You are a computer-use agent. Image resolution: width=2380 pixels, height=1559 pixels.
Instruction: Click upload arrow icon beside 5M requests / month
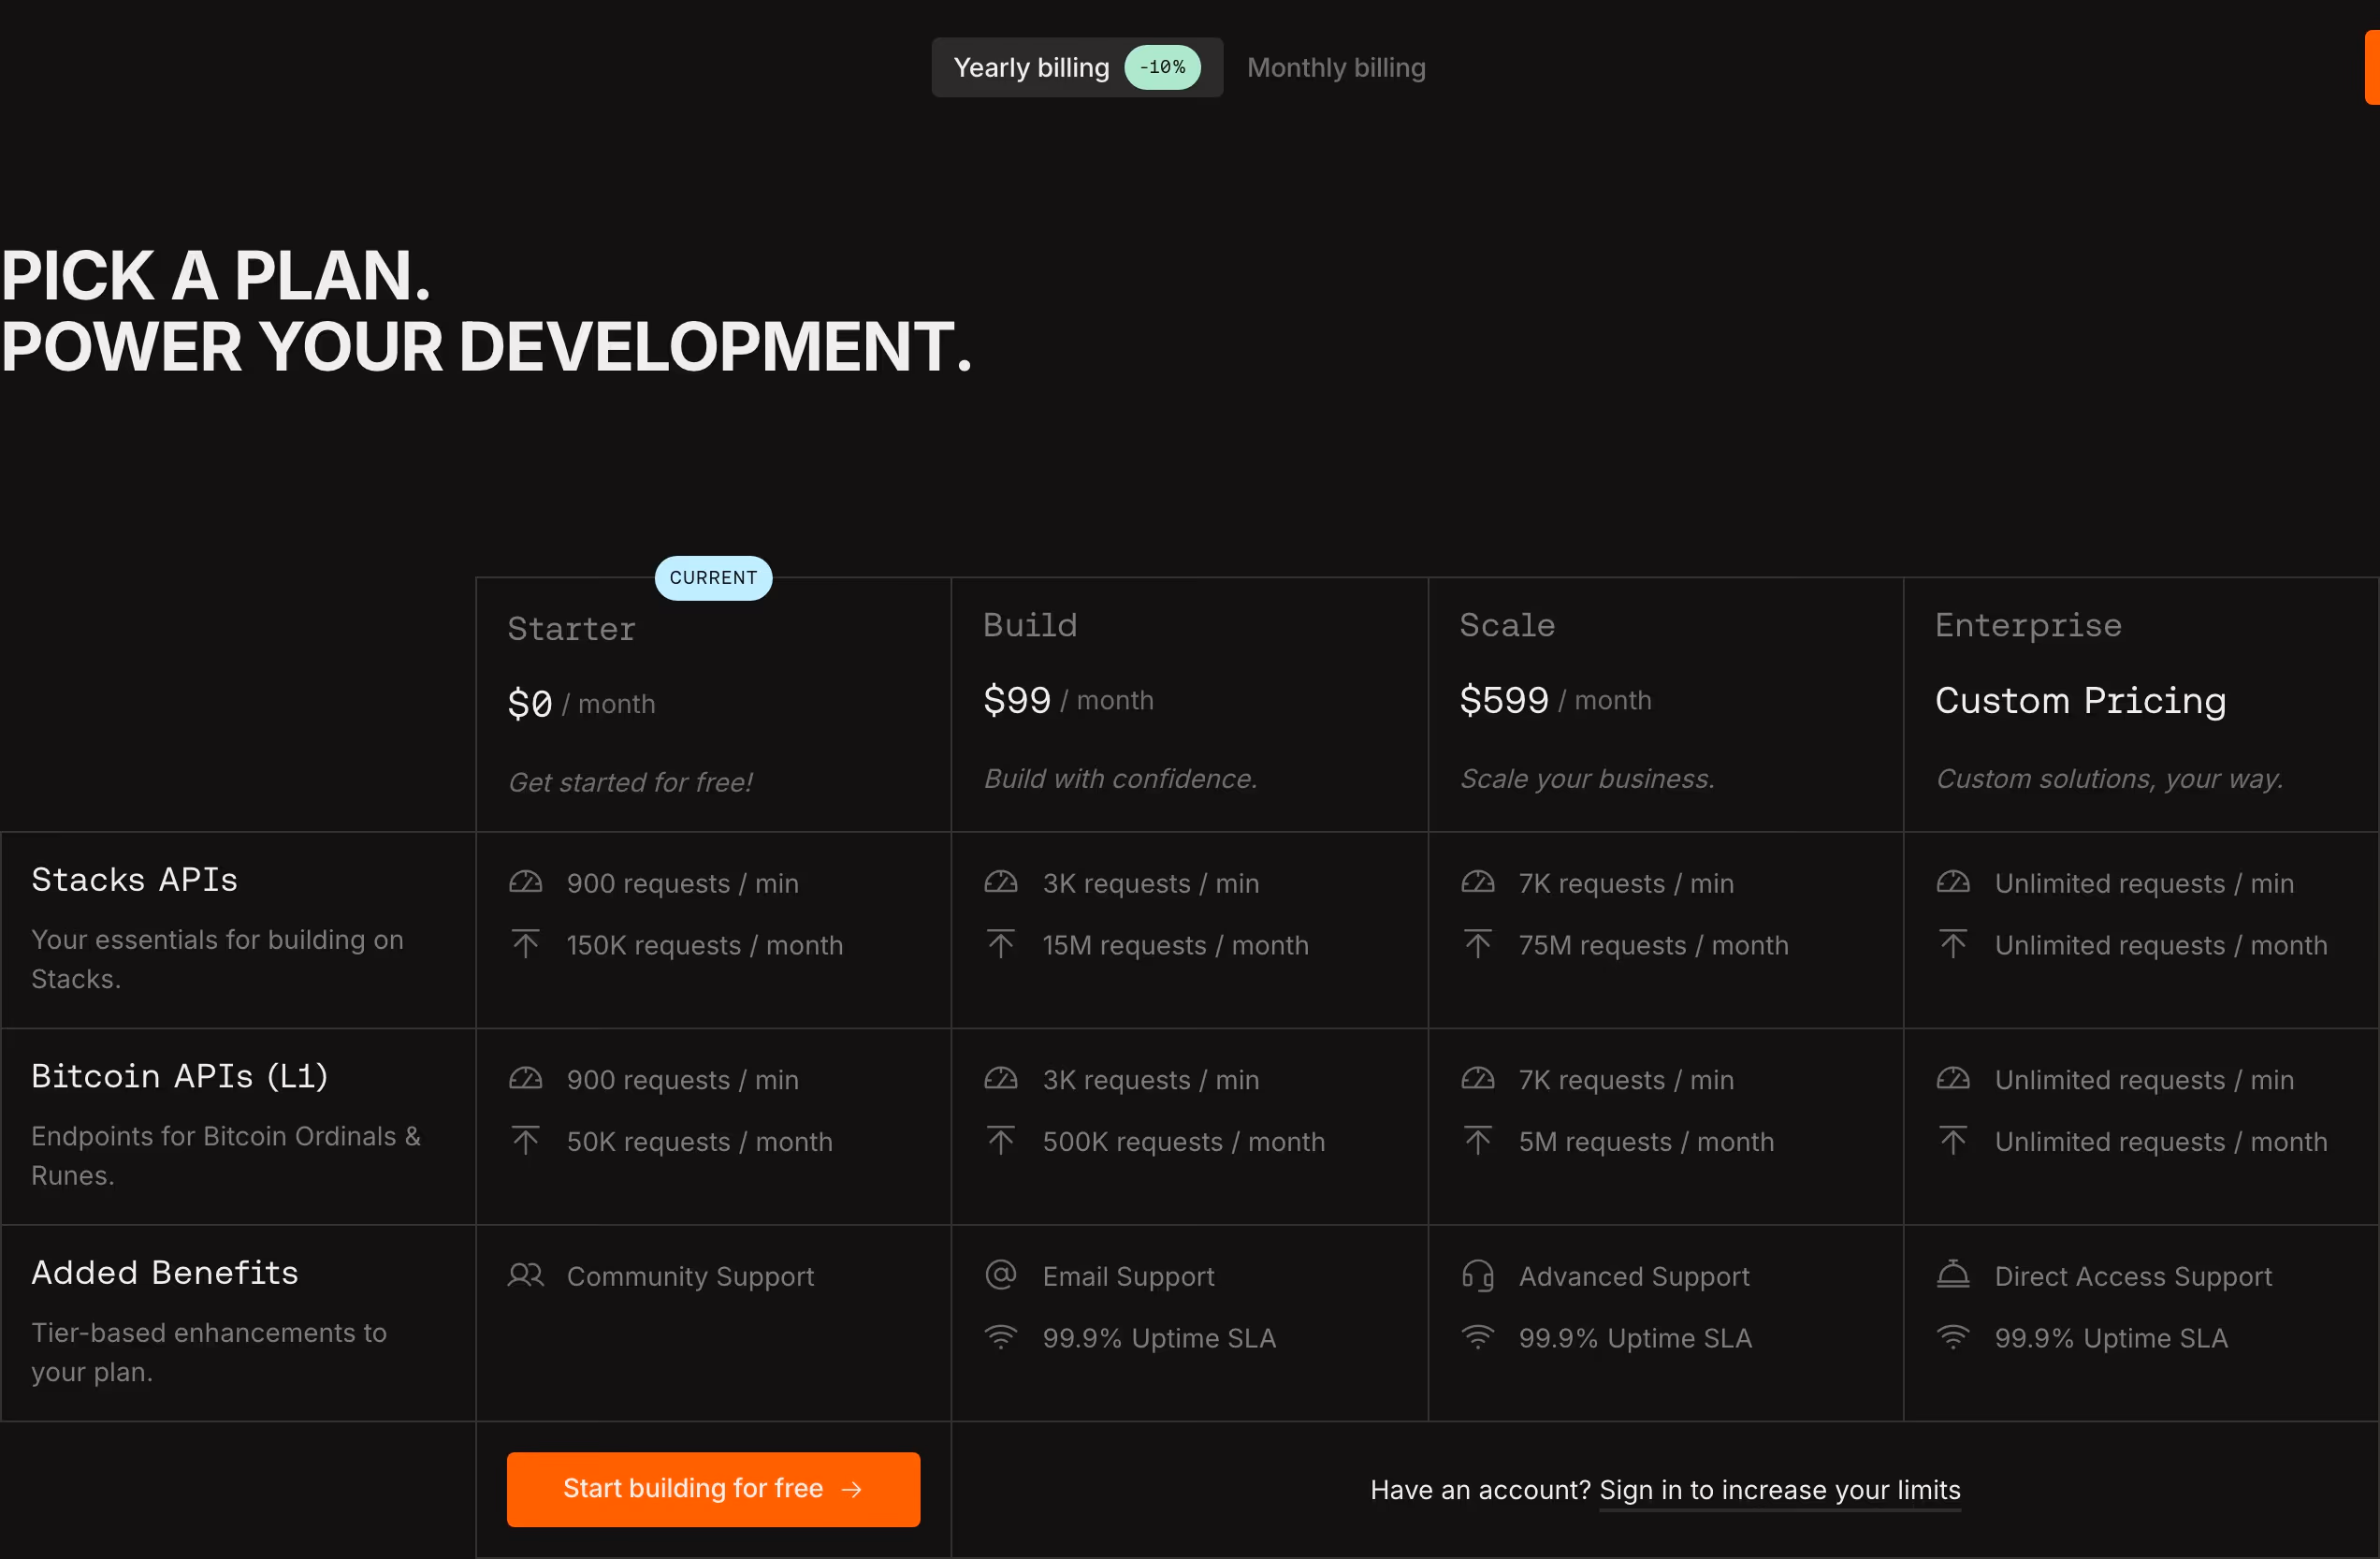(x=1477, y=1141)
